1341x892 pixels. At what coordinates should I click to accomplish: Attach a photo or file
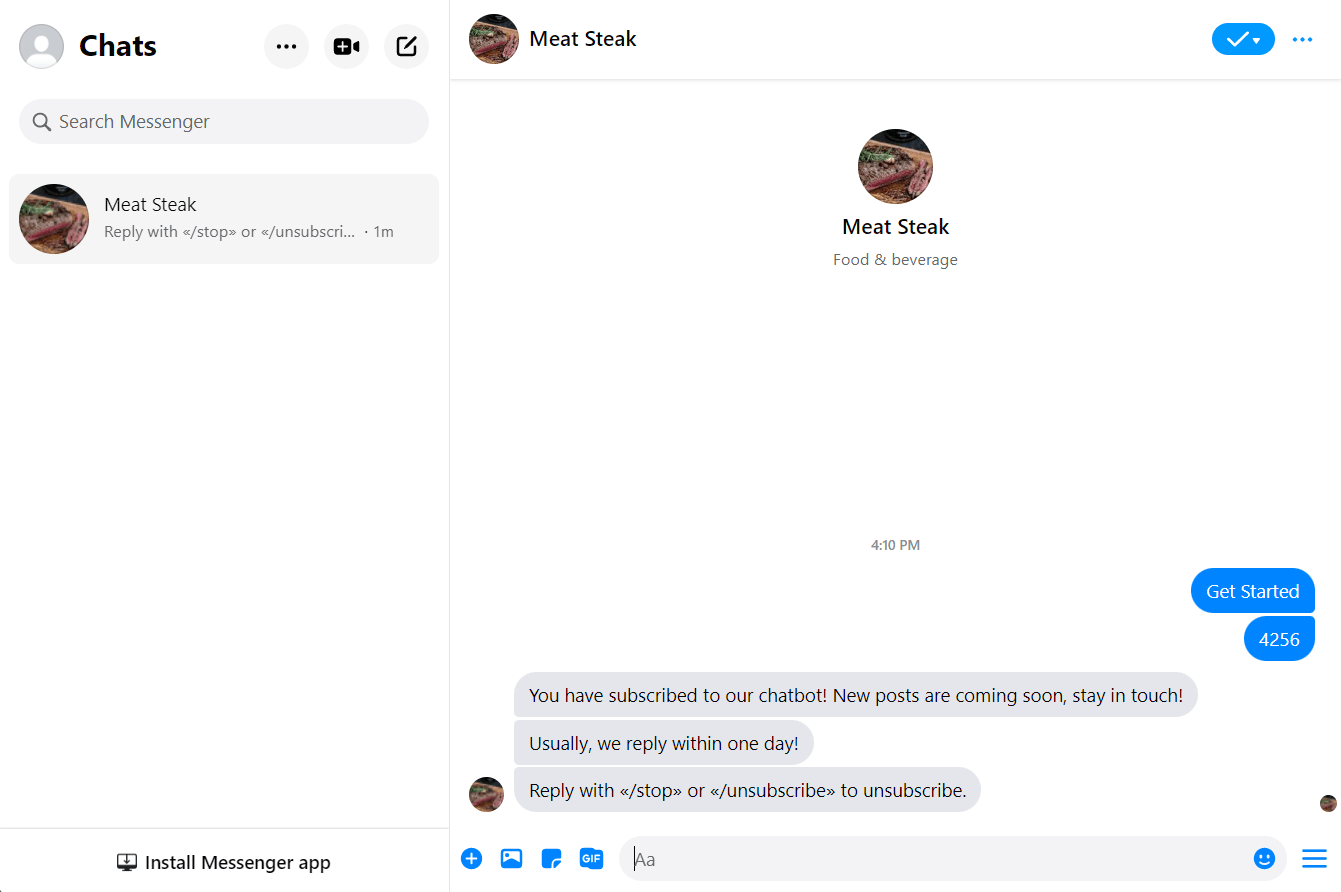(511, 858)
